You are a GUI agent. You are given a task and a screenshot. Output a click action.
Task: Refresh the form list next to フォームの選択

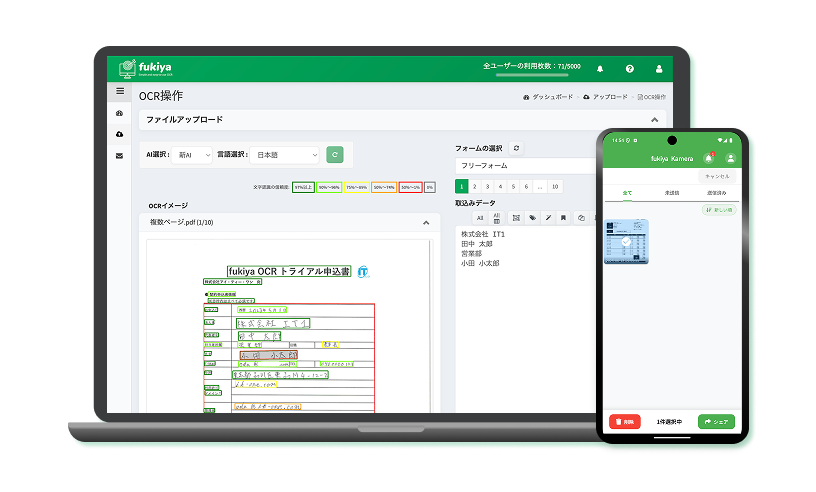(516, 148)
